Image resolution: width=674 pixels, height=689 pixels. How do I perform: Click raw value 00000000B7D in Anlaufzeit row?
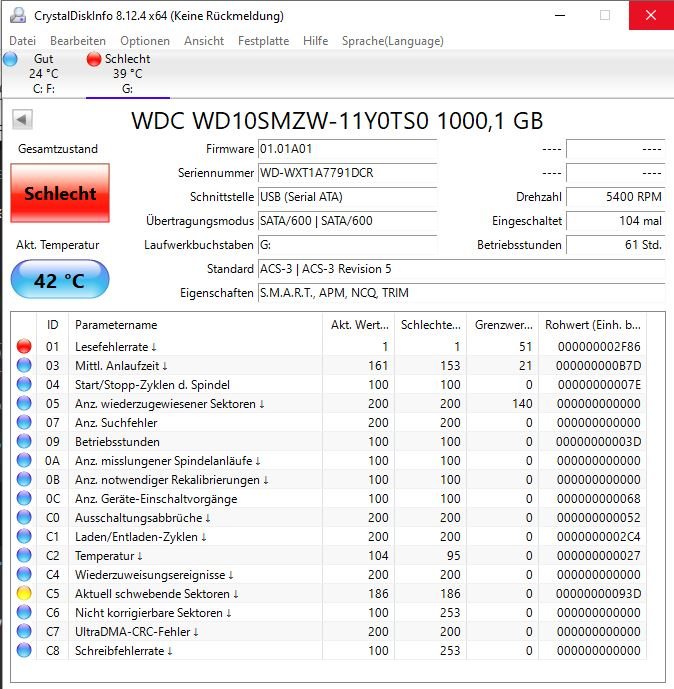click(x=598, y=366)
